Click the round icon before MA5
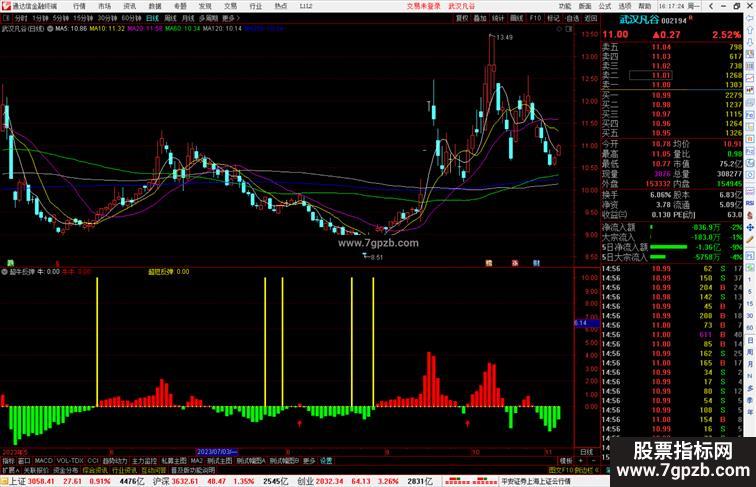The image size is (756, 487). click(x=50, y=29)
